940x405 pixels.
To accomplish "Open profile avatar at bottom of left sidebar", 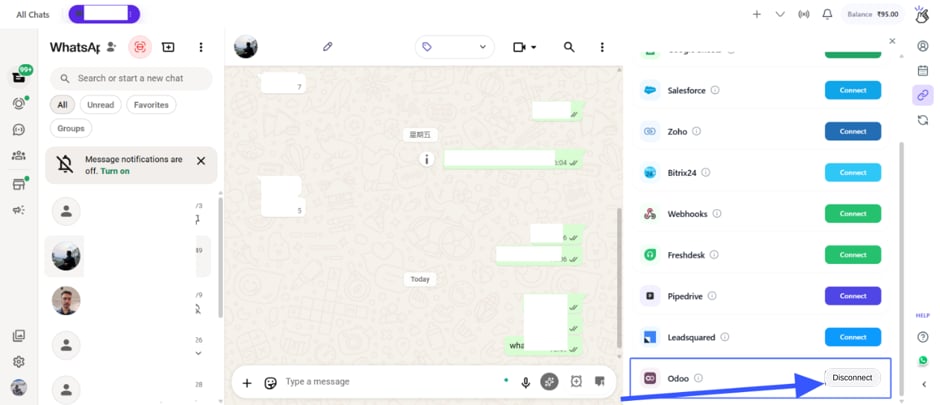I will click(19, 388).
